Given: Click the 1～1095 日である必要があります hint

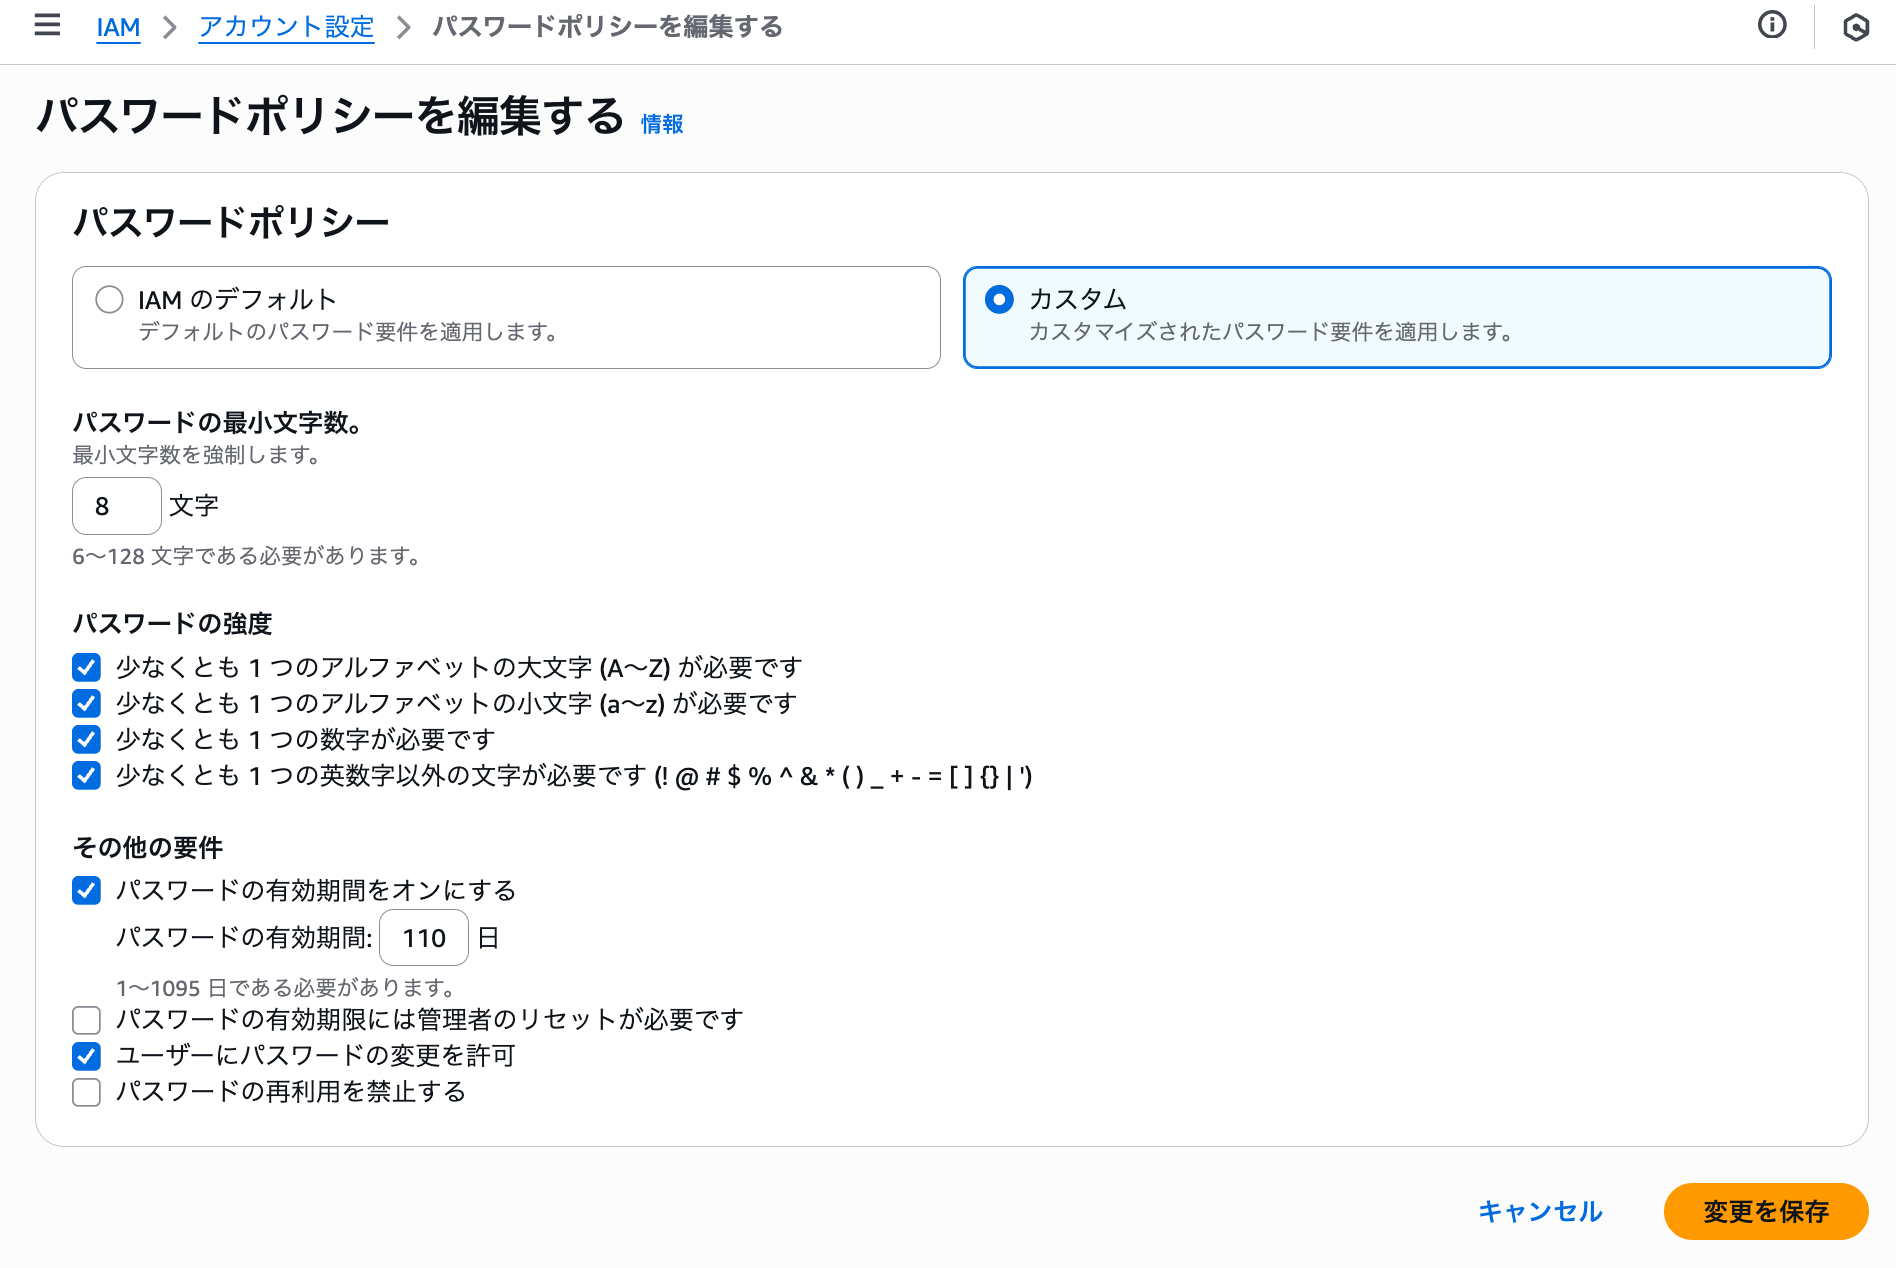Looking at the screenshot, I should pos(286,988).
